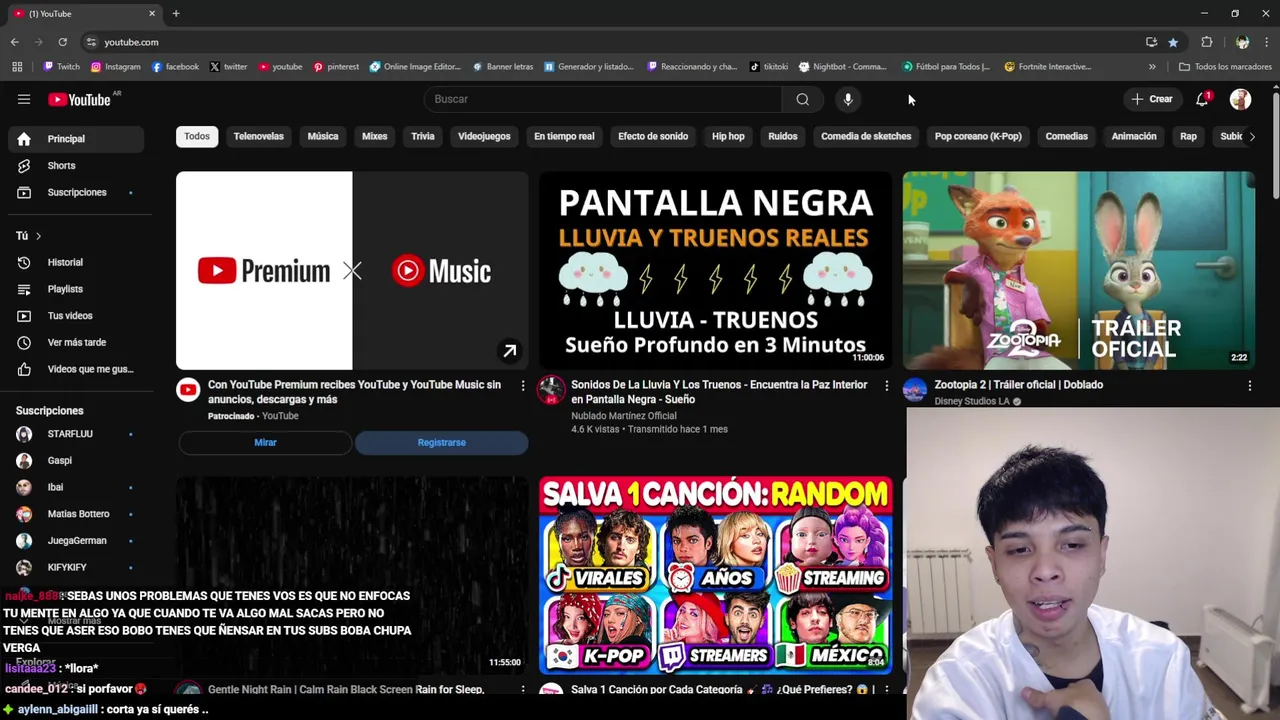This screenshot has height=720, width=1280.
Task: Select the Hip hop filter chip
Action: coord(728,136)
